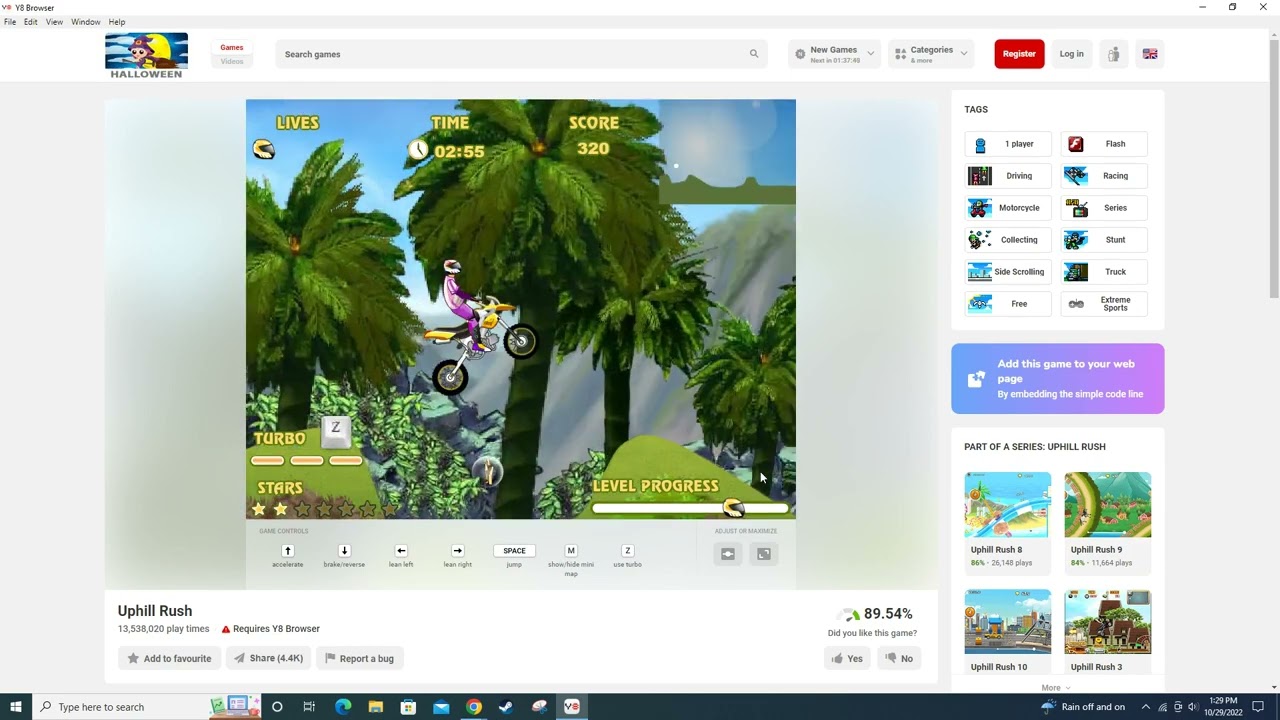The width and height of the screenshot is (1280, 720).
Task: Switch to the Games tab
Action: click(232, 47)
